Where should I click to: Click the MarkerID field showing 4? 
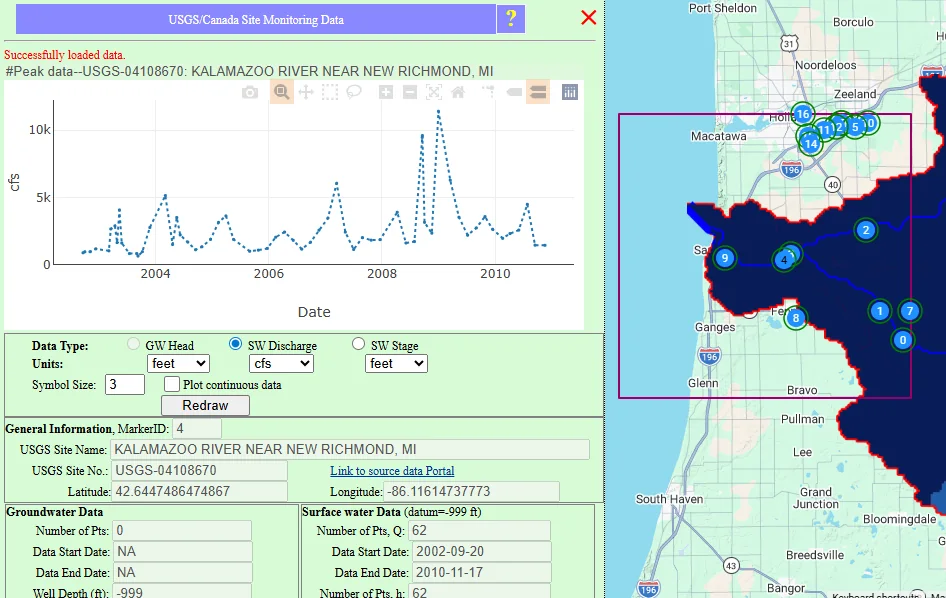point(197,429)
